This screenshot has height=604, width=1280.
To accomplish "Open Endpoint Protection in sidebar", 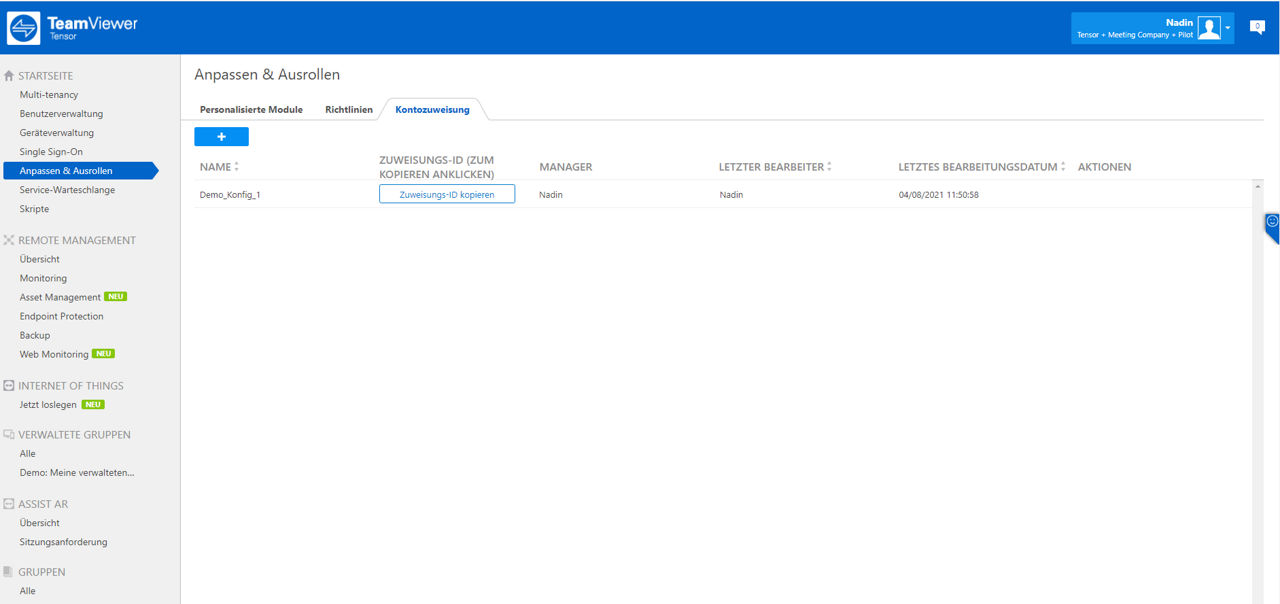I will tap(62, 316).
